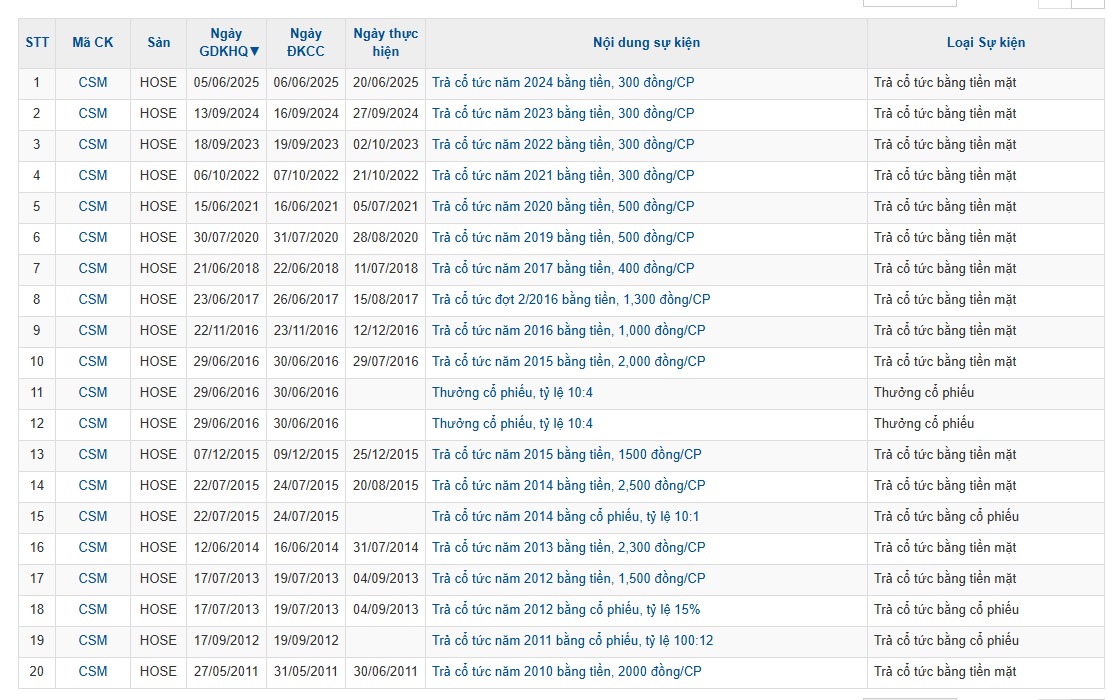Open row 12 Thưởng cổ phiếu 10:4 event
The image size is (1108, 700).
point(512,424)
